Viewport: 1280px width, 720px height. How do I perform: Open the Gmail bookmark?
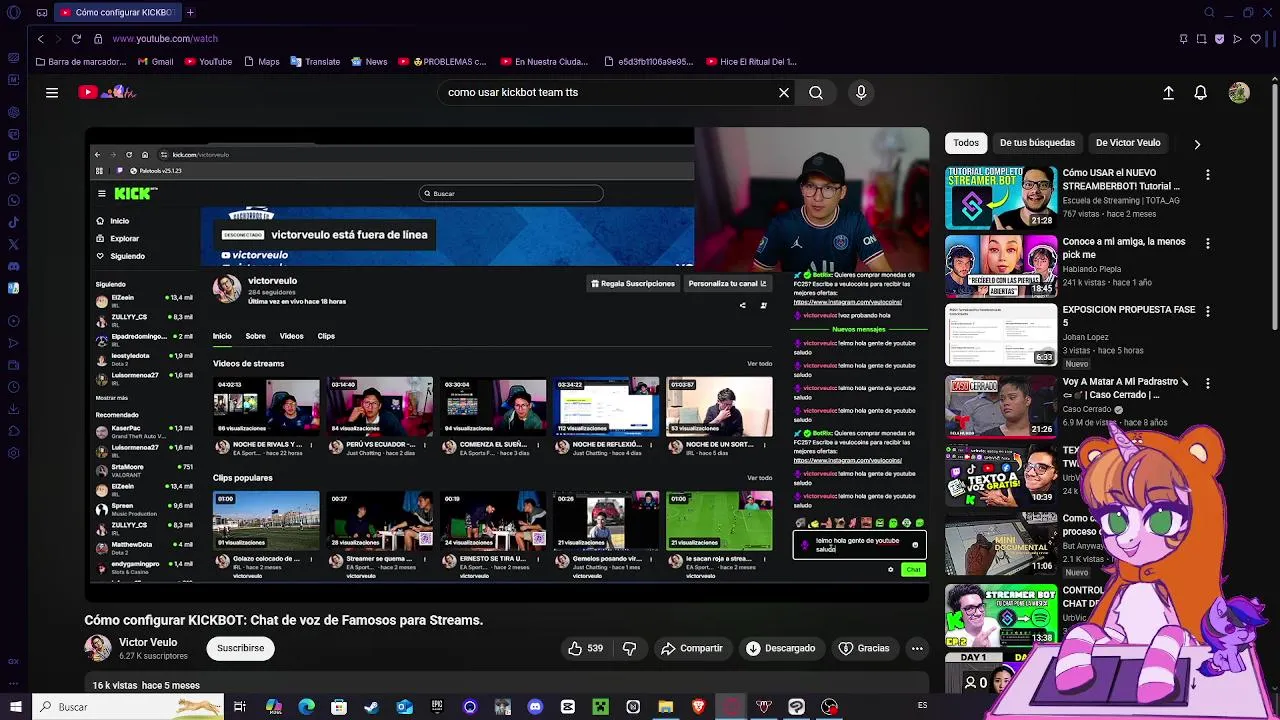[154, 62]
